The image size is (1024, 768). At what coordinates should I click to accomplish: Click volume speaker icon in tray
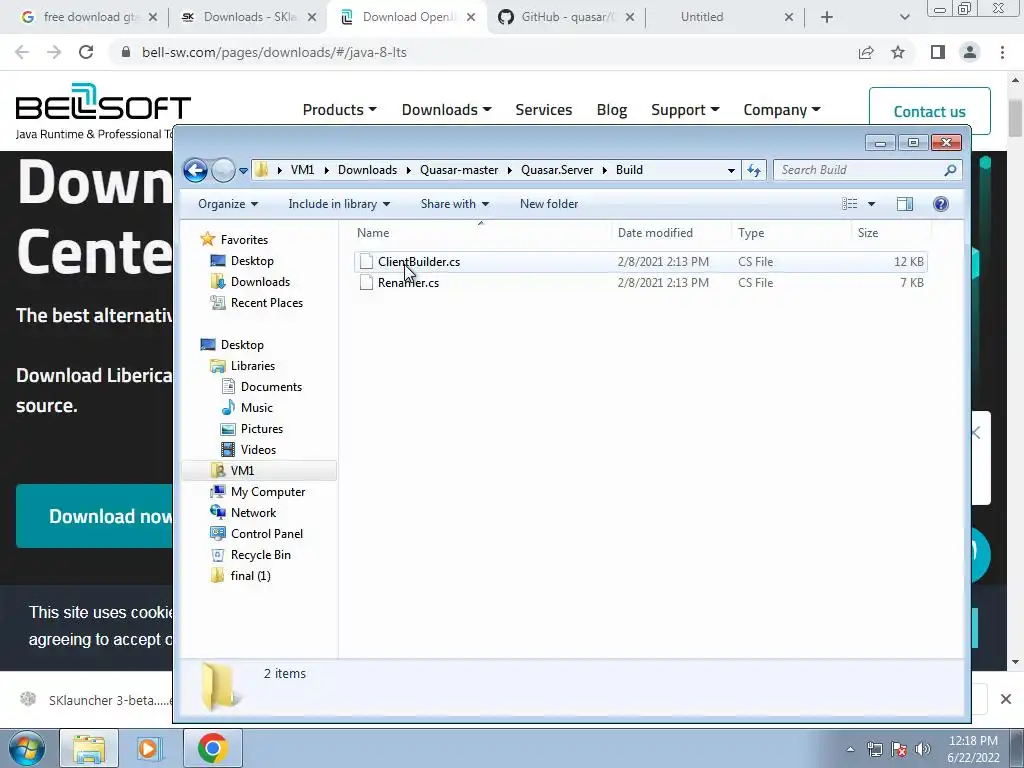click(922, 749)
